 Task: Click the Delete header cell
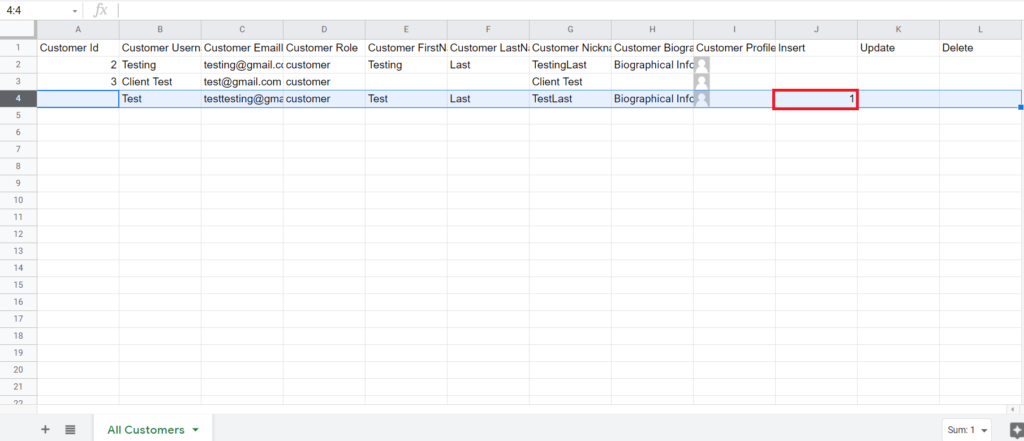pyautogui.click(x=981, y=48)
